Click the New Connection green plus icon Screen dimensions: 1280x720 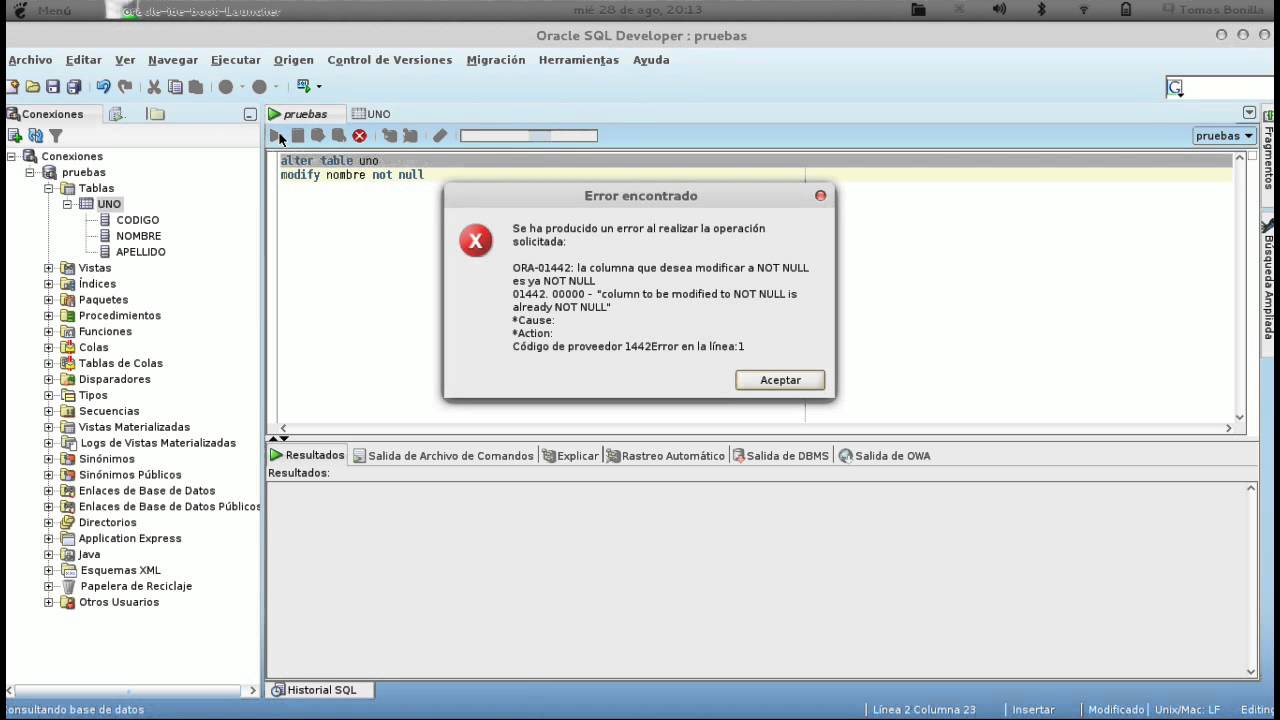[15, 136]
